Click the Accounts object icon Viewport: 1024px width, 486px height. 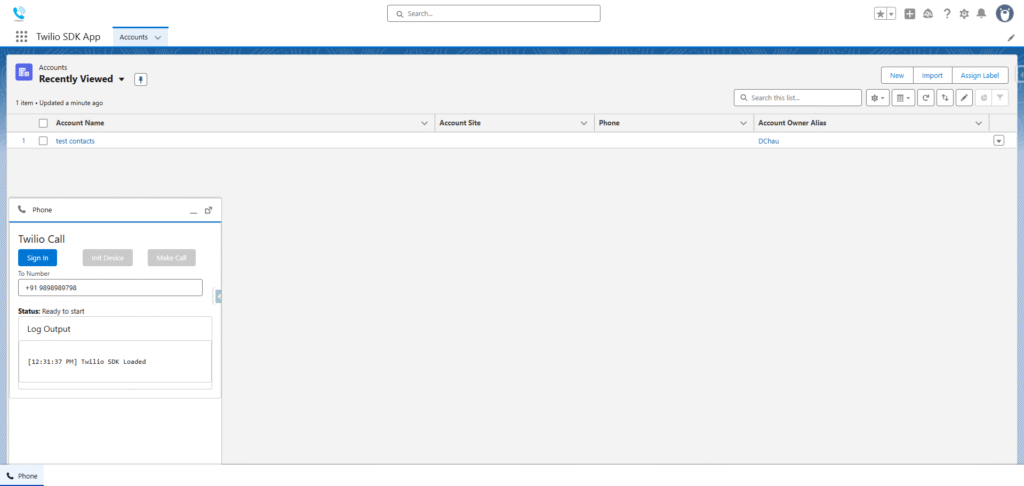tap(24, 73)
